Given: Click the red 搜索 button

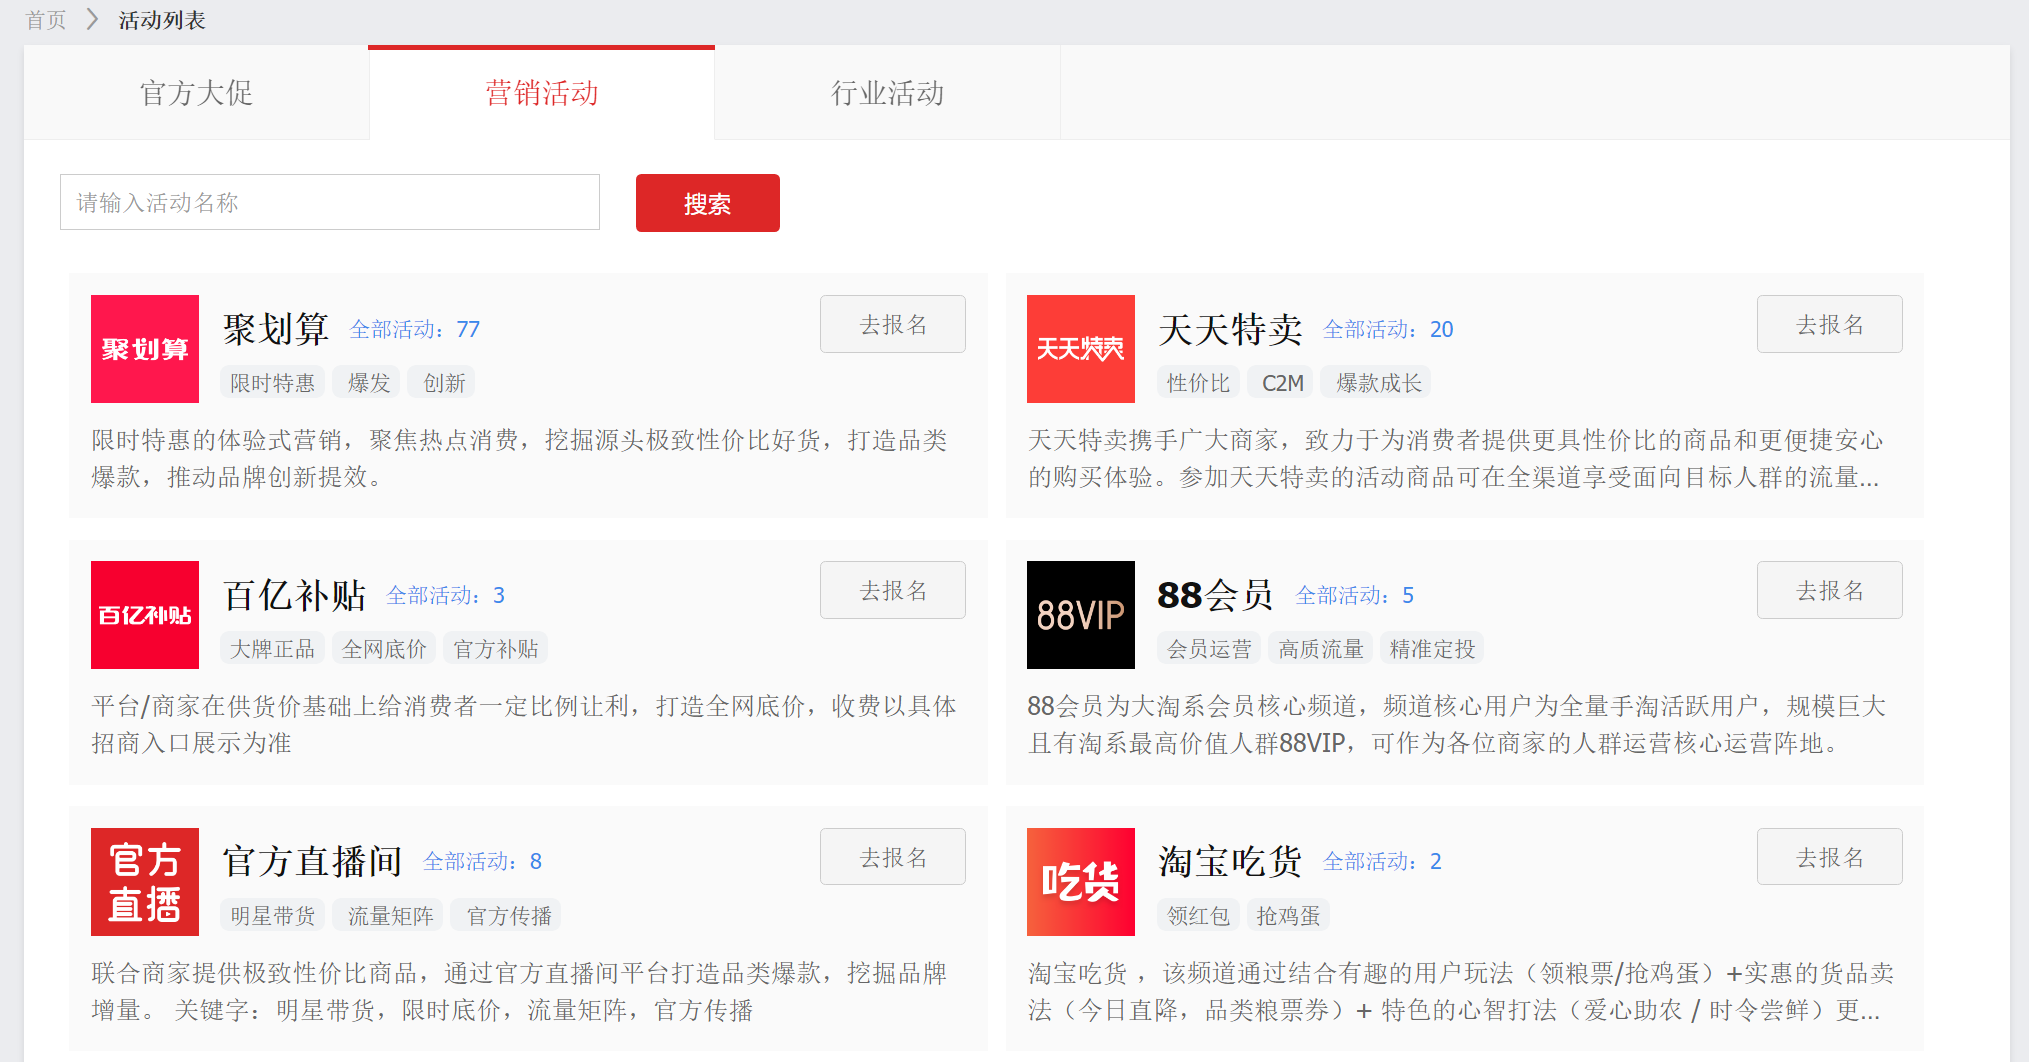Looking at the screenshot, I should tap(708, 203).
